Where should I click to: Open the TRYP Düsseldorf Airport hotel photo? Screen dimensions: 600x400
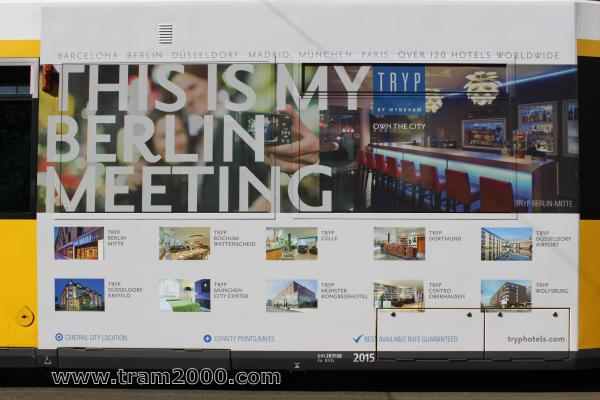coord(507,244)
